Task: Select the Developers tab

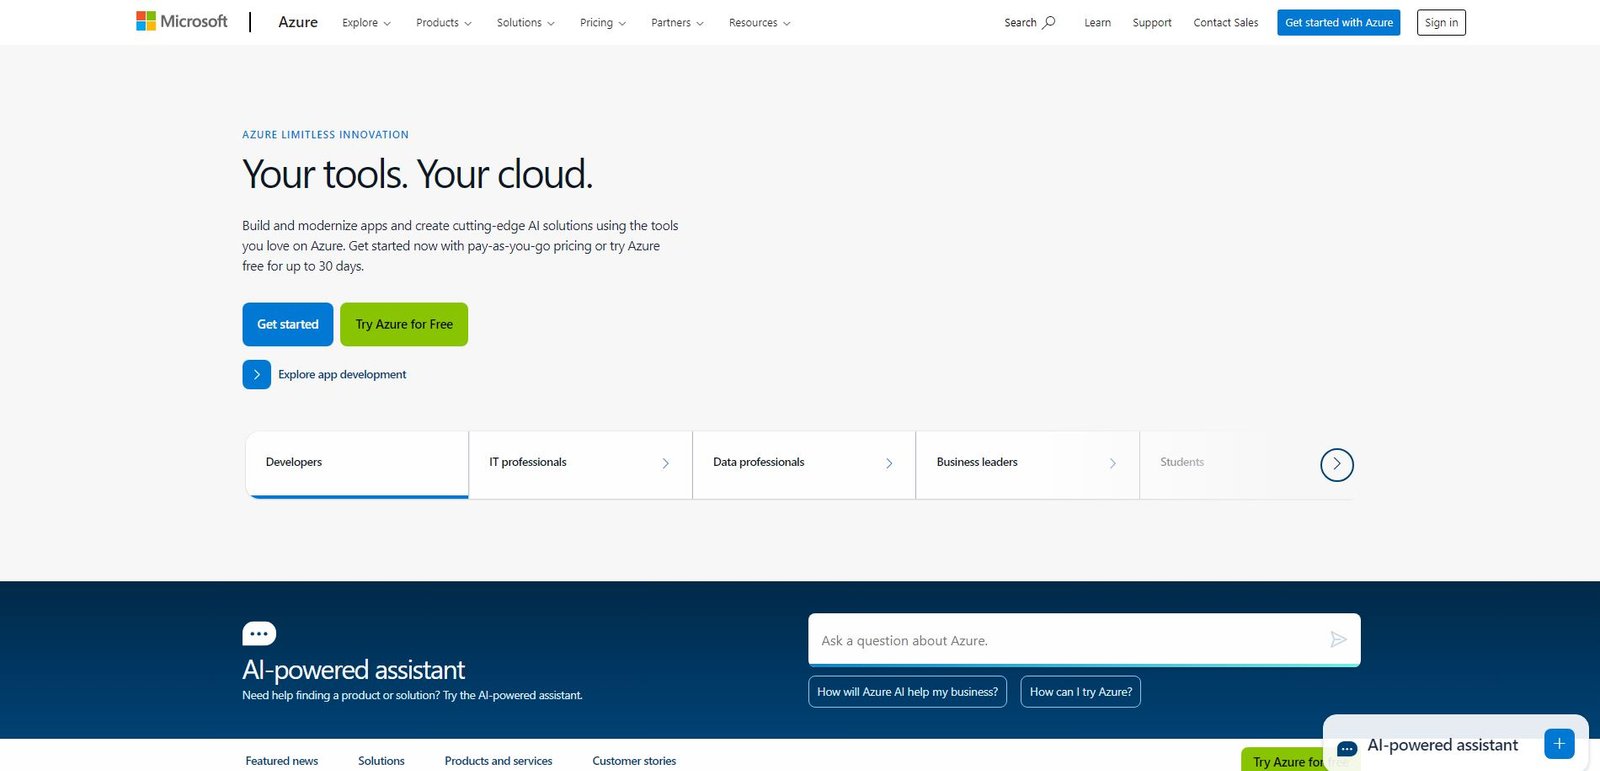Action: [x=357, y=464]
